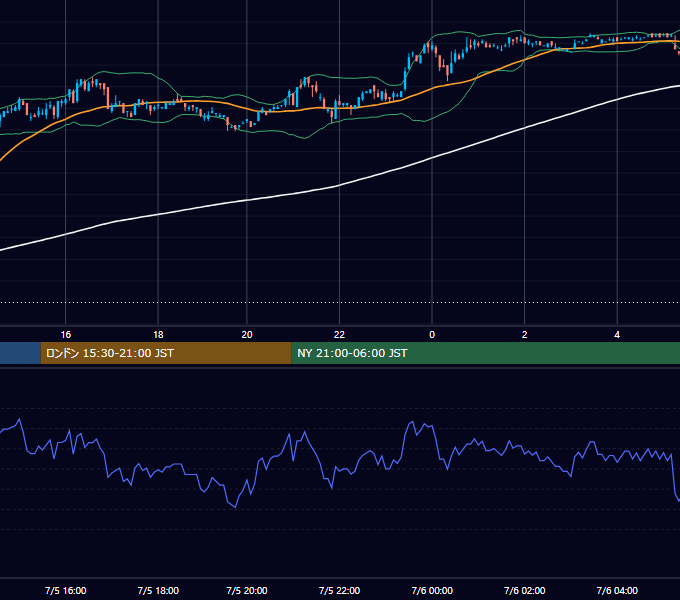This screenshot has height=600, width=680.
Task: Click the 7/5 18:00 date label
Action: click(158, 590)
